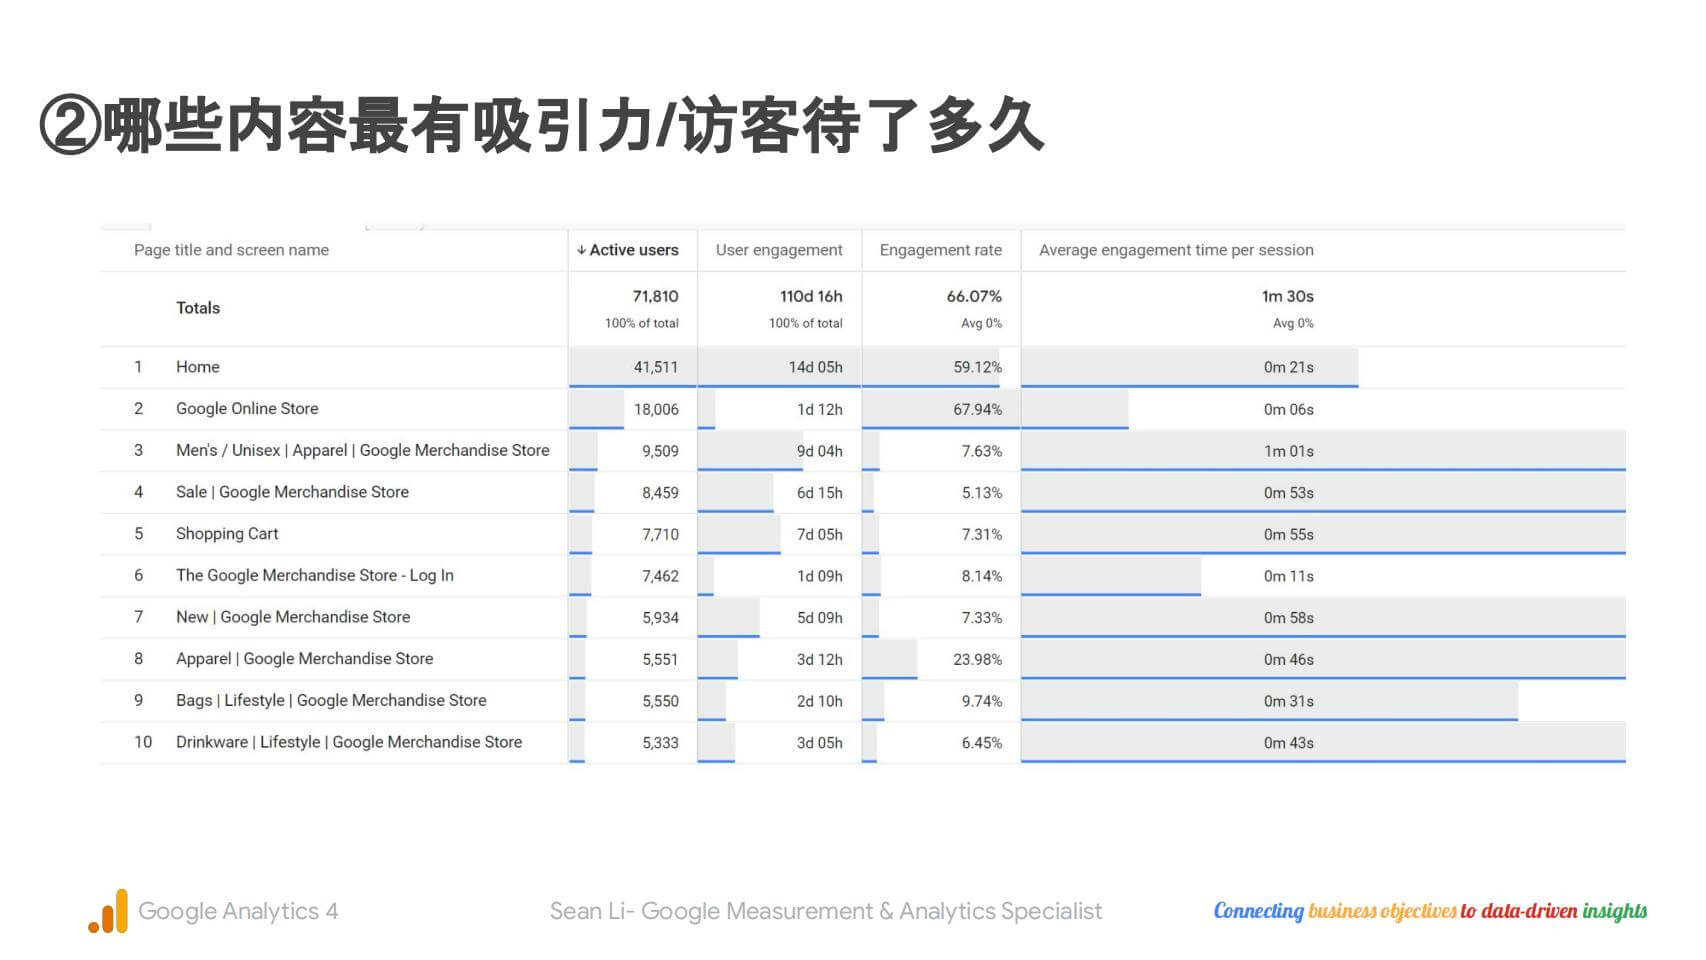
Task: Click the sort arrow beside Active users
Action: point(581,250)
